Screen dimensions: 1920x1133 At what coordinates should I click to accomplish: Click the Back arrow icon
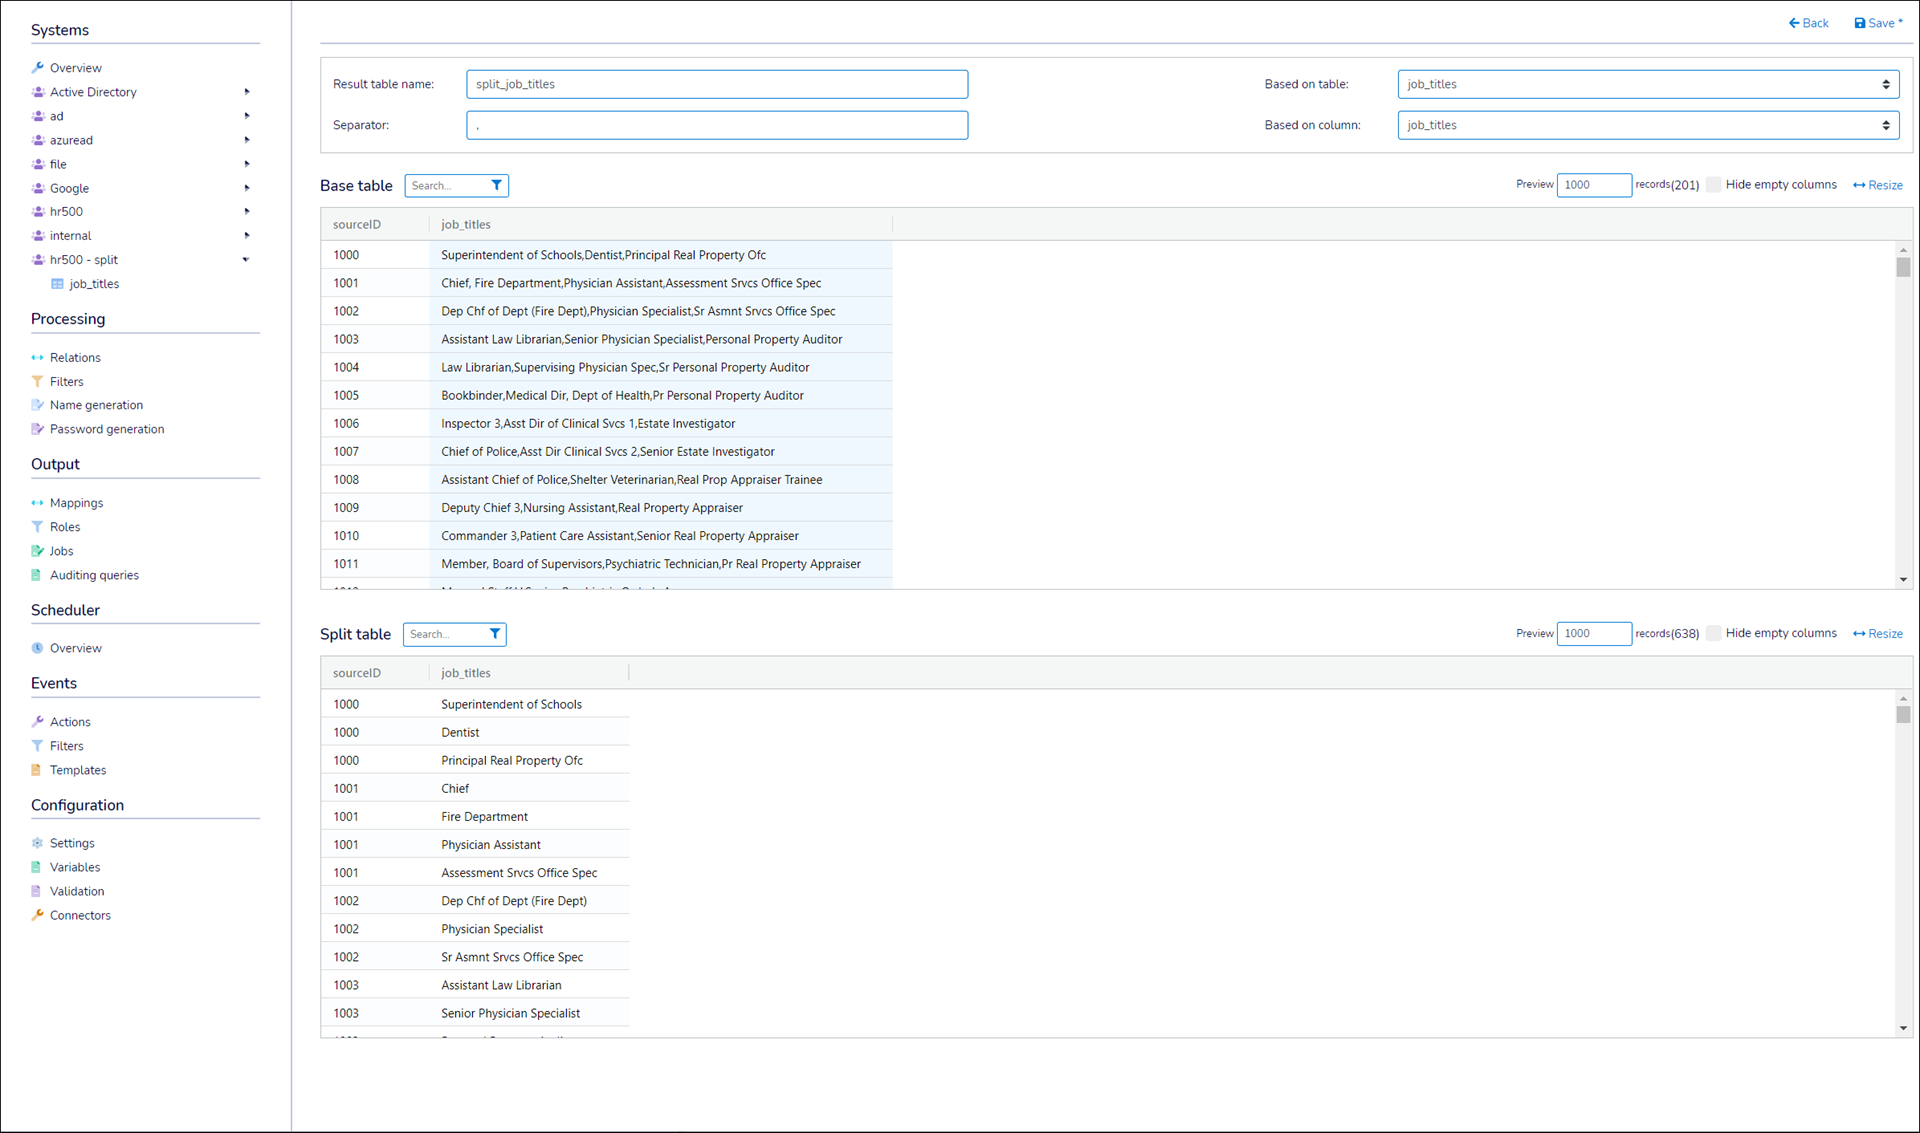1794,23
